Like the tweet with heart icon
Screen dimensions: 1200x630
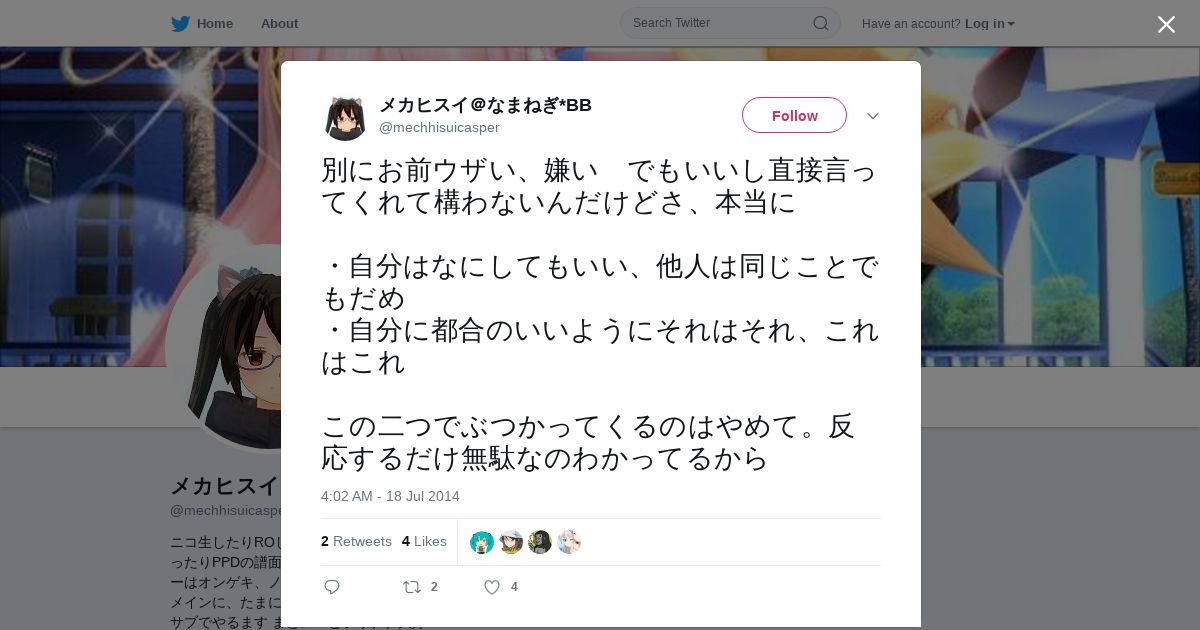pos(491,587)
